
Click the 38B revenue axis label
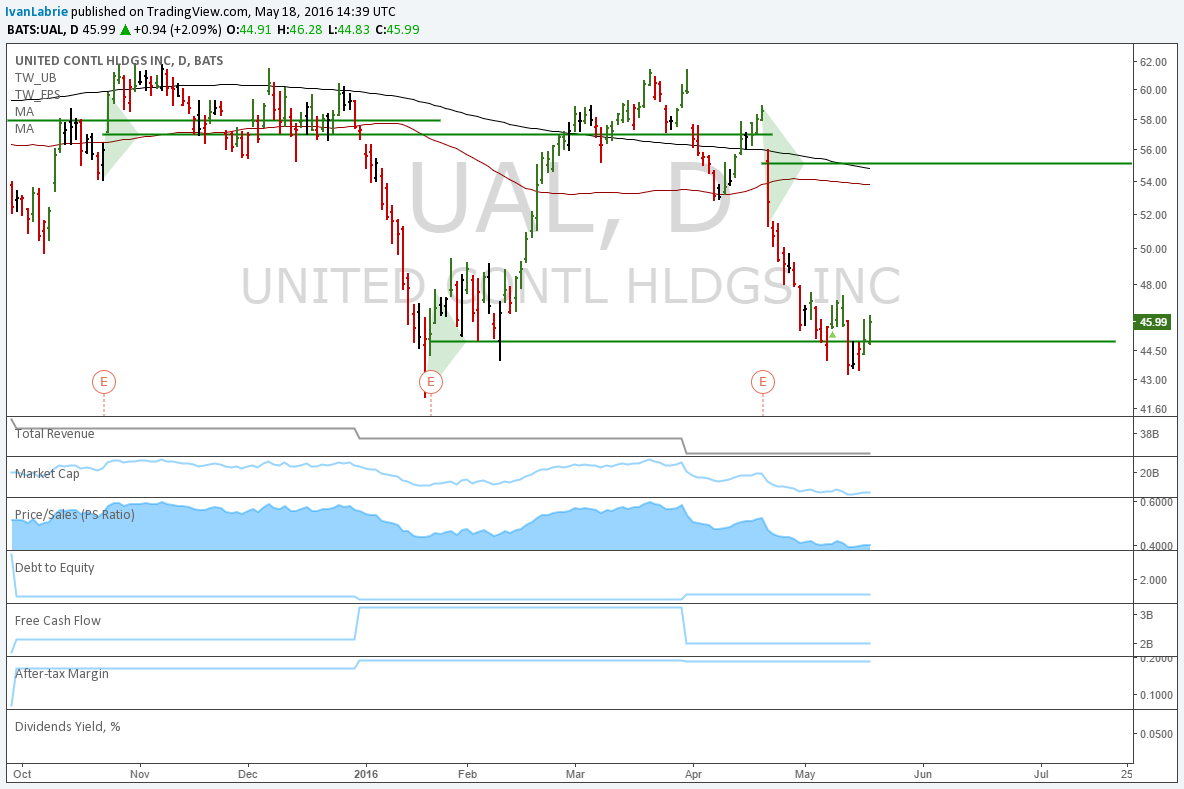point(1149,434)
